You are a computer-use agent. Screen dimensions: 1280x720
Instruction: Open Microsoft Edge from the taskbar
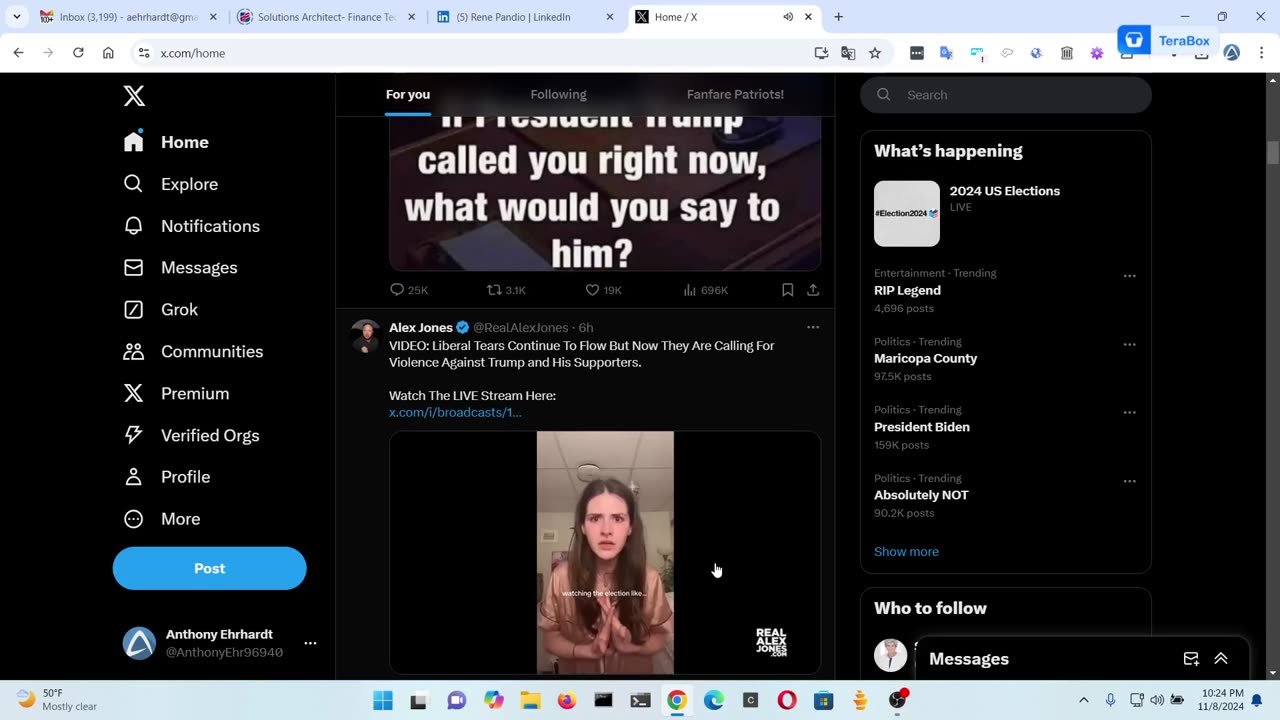pos(713,701)
